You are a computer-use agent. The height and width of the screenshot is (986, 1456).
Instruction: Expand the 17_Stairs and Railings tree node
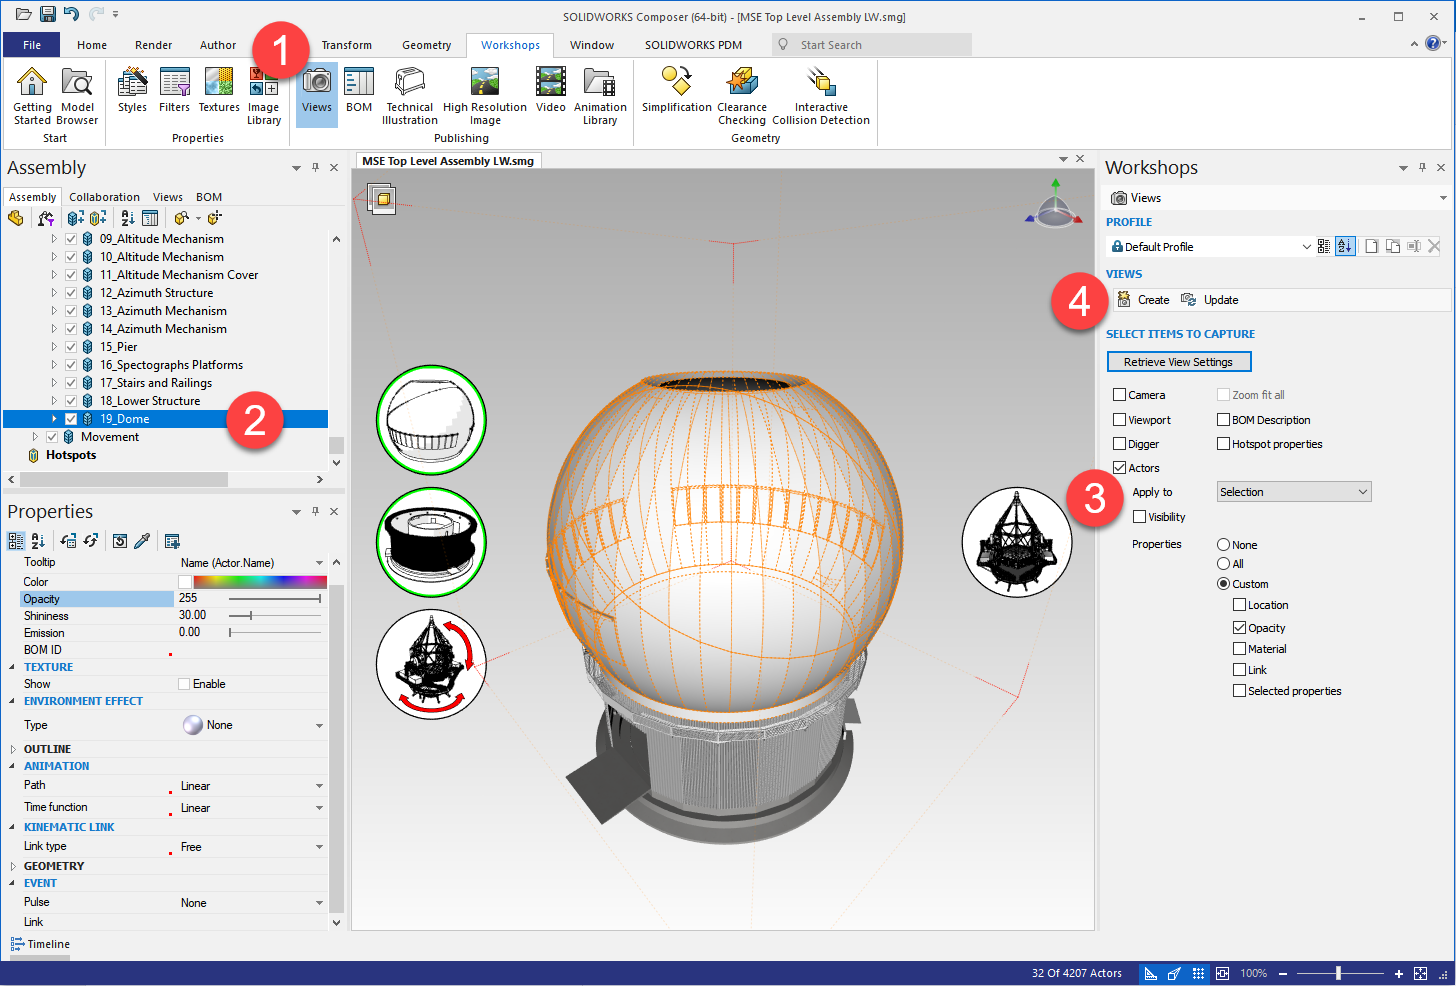54,383
